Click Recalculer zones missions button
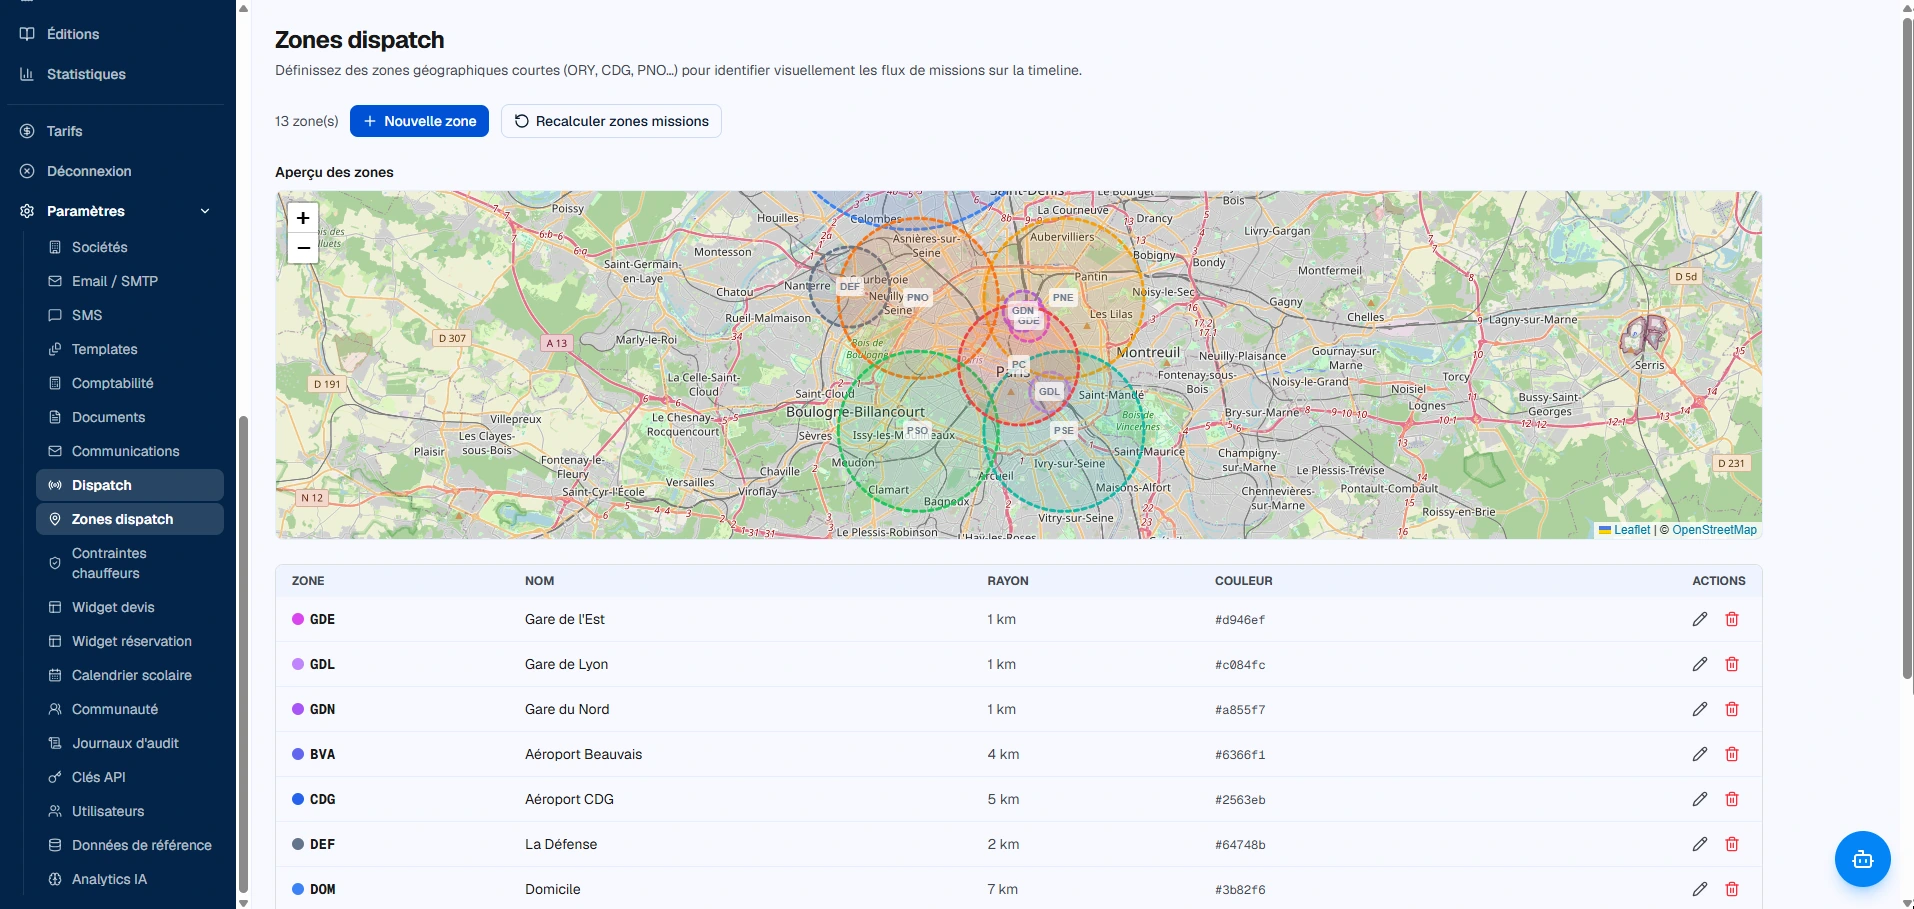The image size is (1914, 909). (x=611, y=121)
